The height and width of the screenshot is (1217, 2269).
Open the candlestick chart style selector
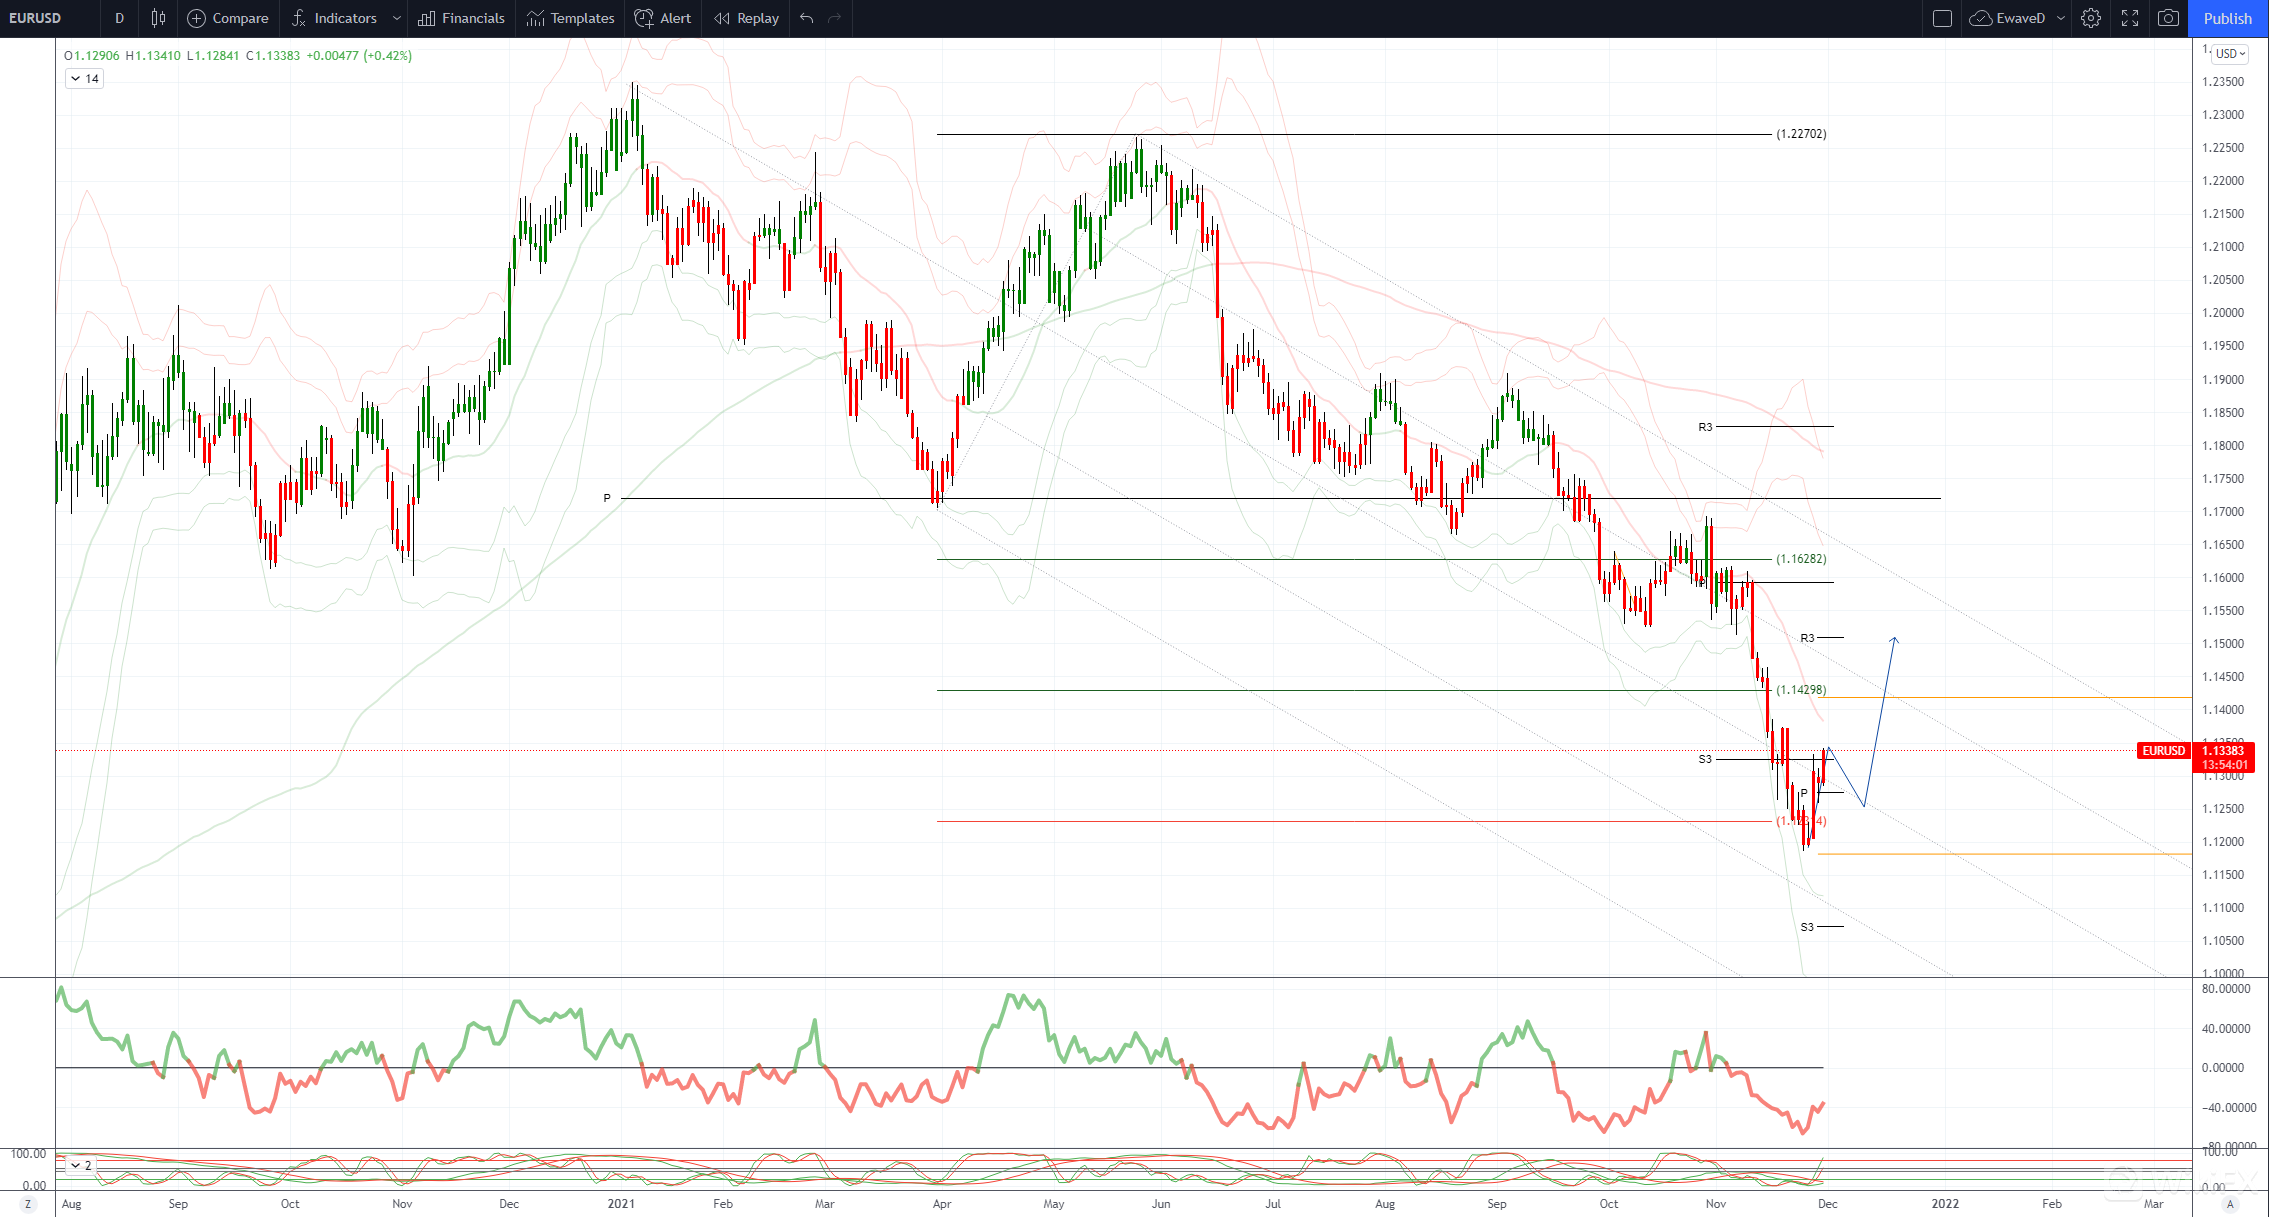coord(158,18)
